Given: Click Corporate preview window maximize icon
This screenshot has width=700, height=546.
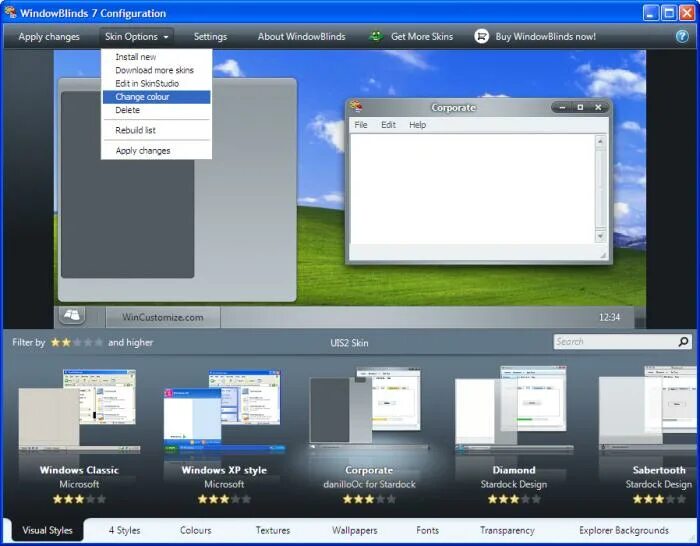Looking at the screenshot, I should pos(580,108).
